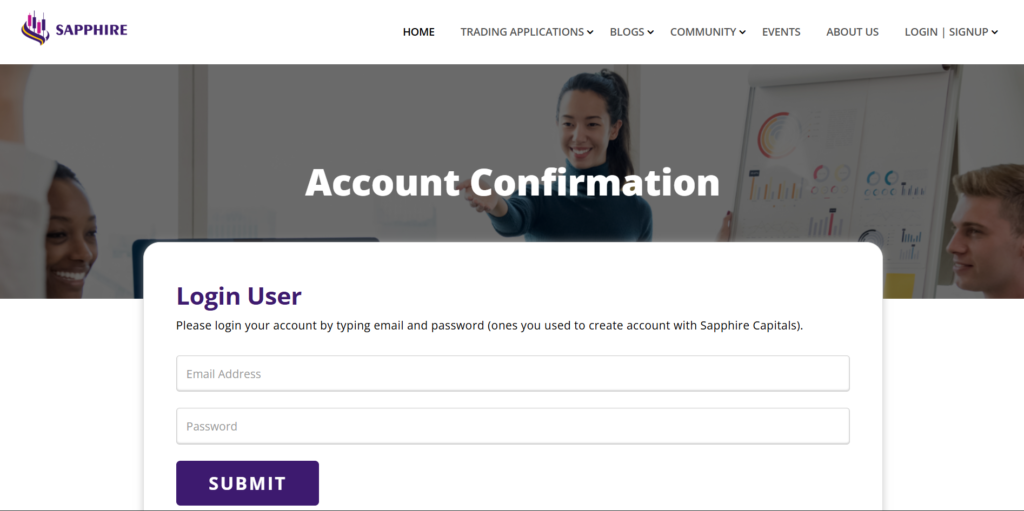Image resolution: width=1024 pixels, height=511 pixels.
Task: Focus the Email Address input field
Action: tap(513, 374)
